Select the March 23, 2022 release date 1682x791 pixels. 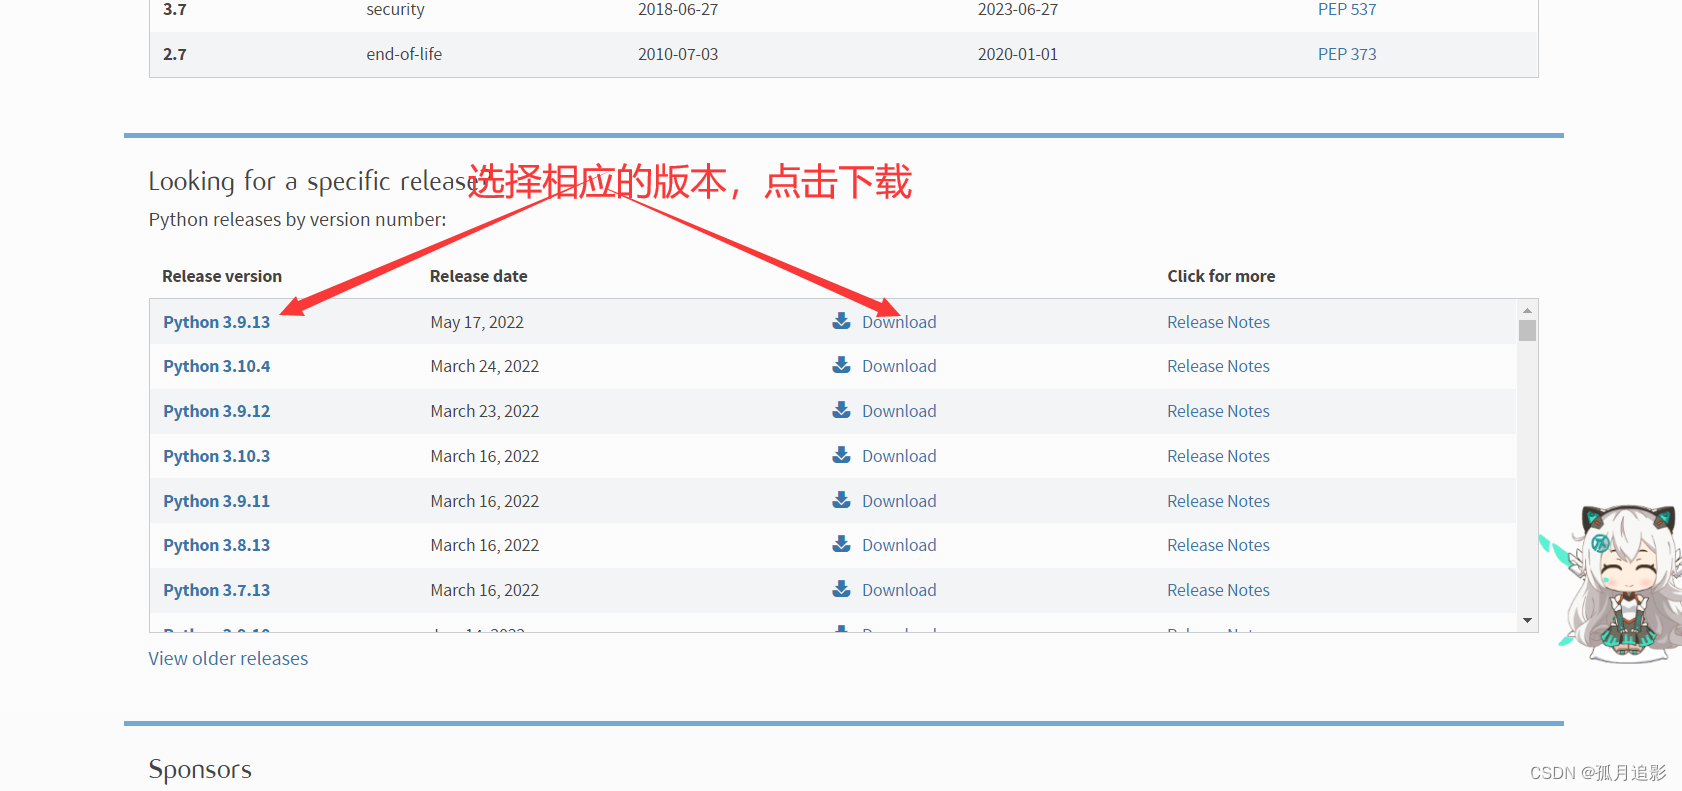coord(485,411)
